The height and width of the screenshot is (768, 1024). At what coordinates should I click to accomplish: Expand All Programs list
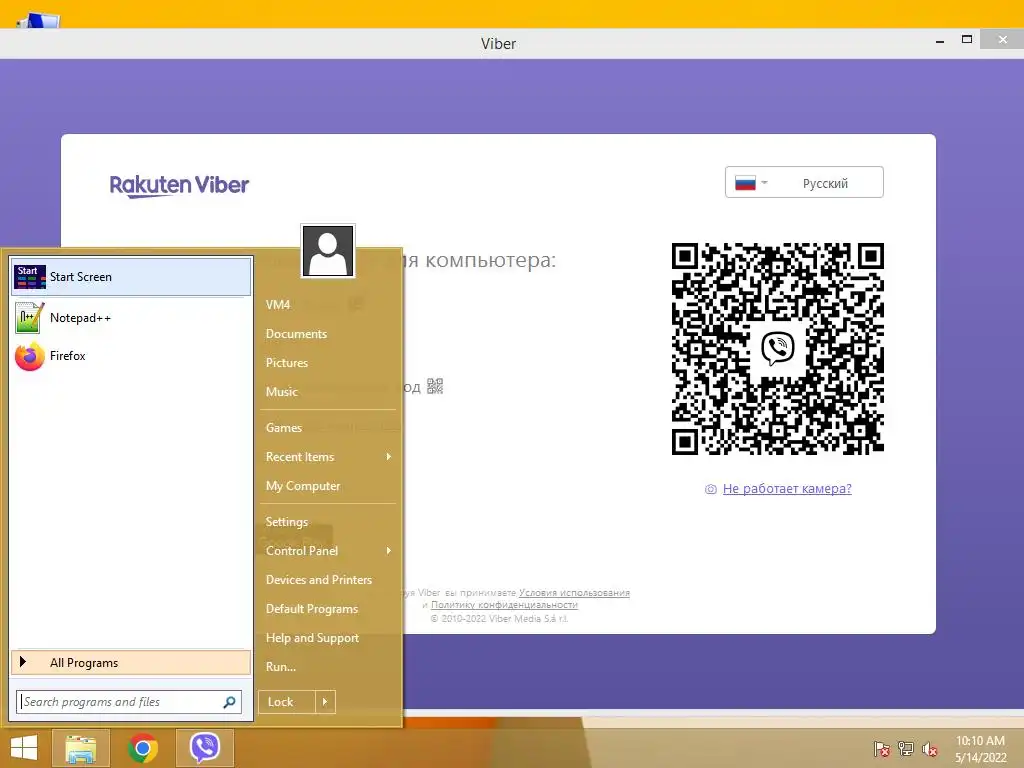pos(131,662)
